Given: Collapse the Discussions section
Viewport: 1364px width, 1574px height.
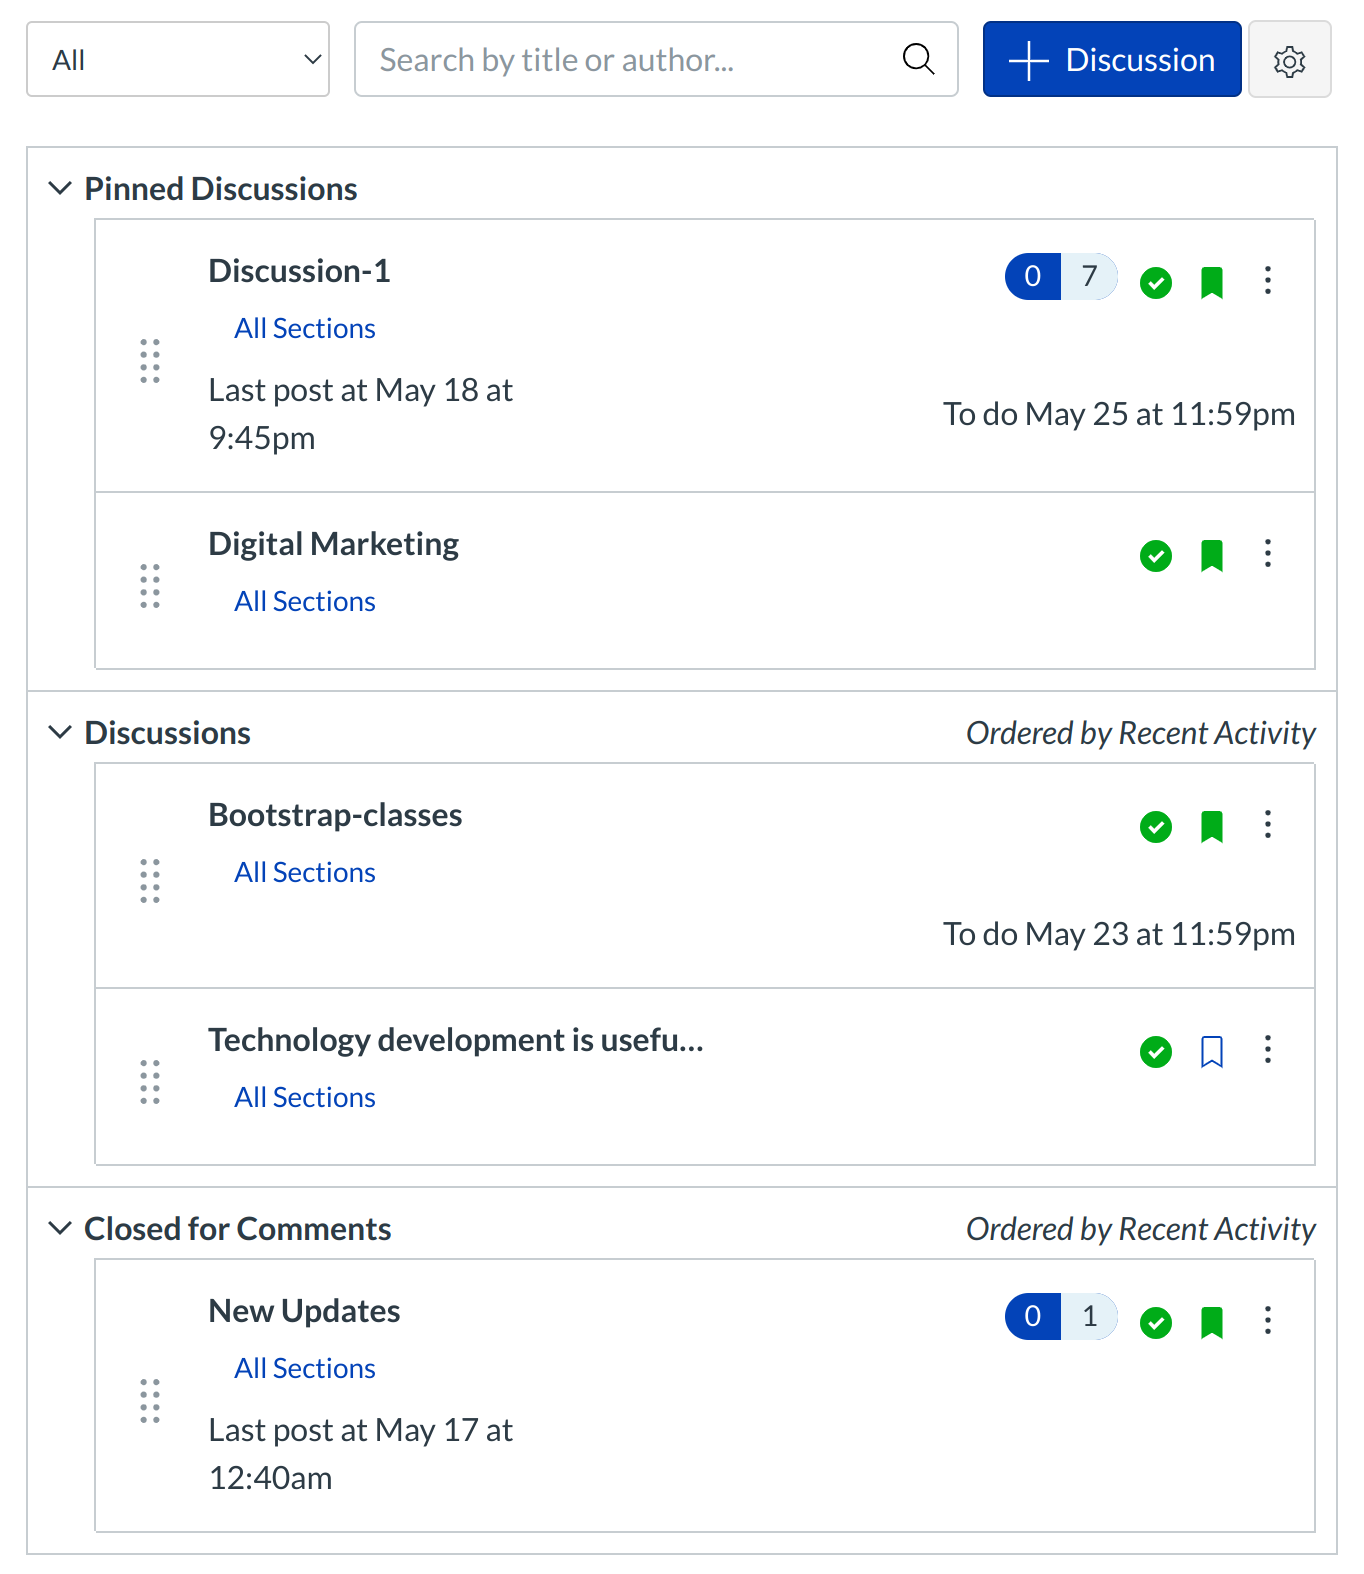Looking at the screenshot, I should tap(60, 733).
